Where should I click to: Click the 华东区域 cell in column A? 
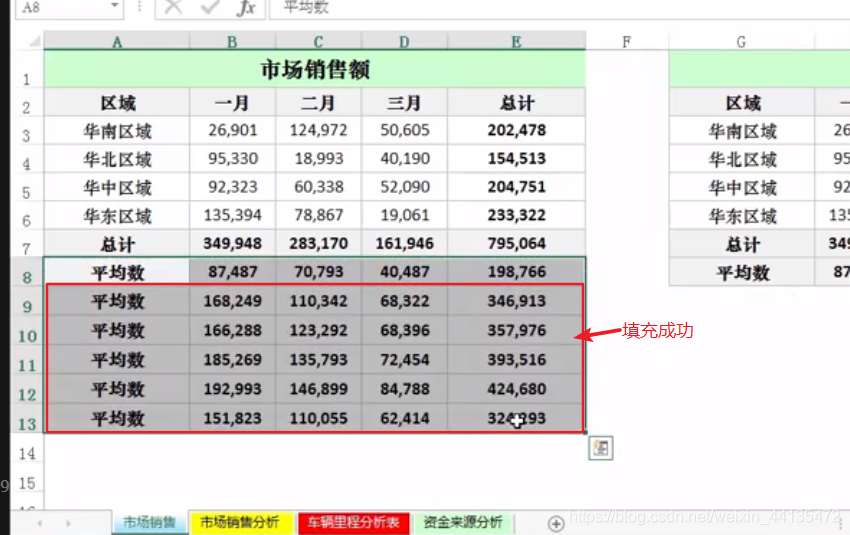click(x=117, y=216)
